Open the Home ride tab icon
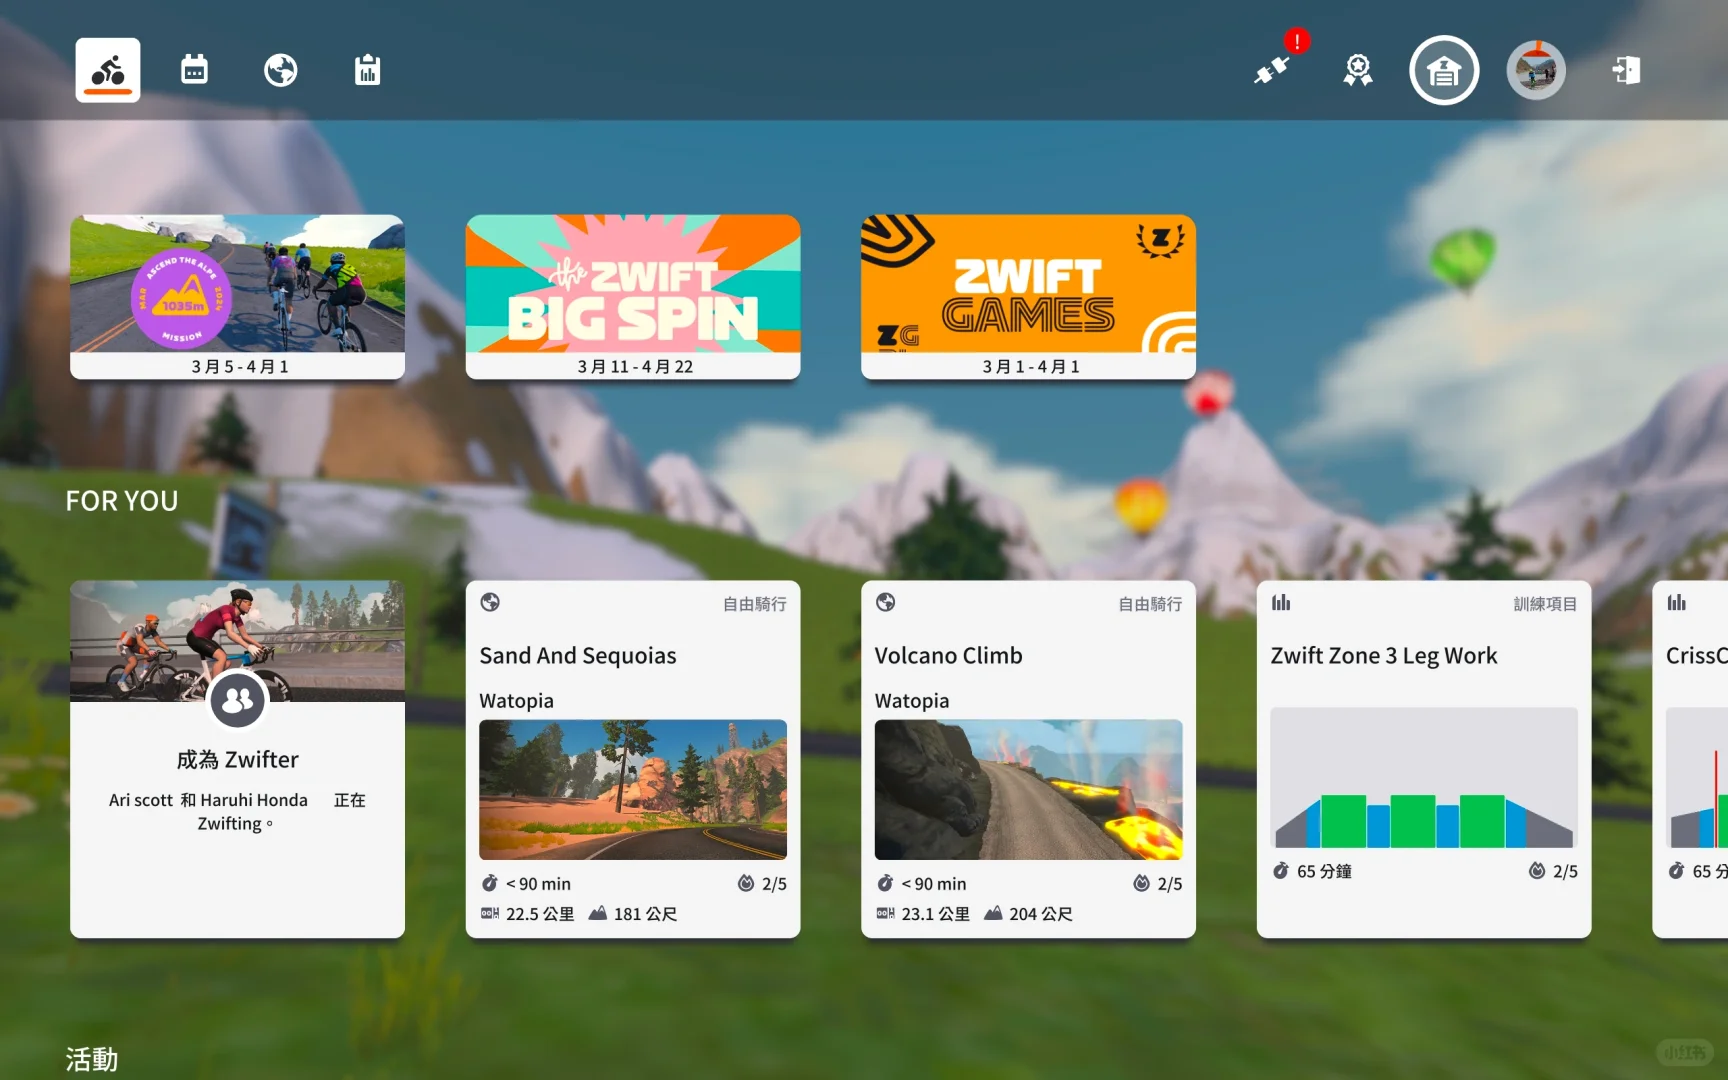1728x1080 pixels. [108, 71]
